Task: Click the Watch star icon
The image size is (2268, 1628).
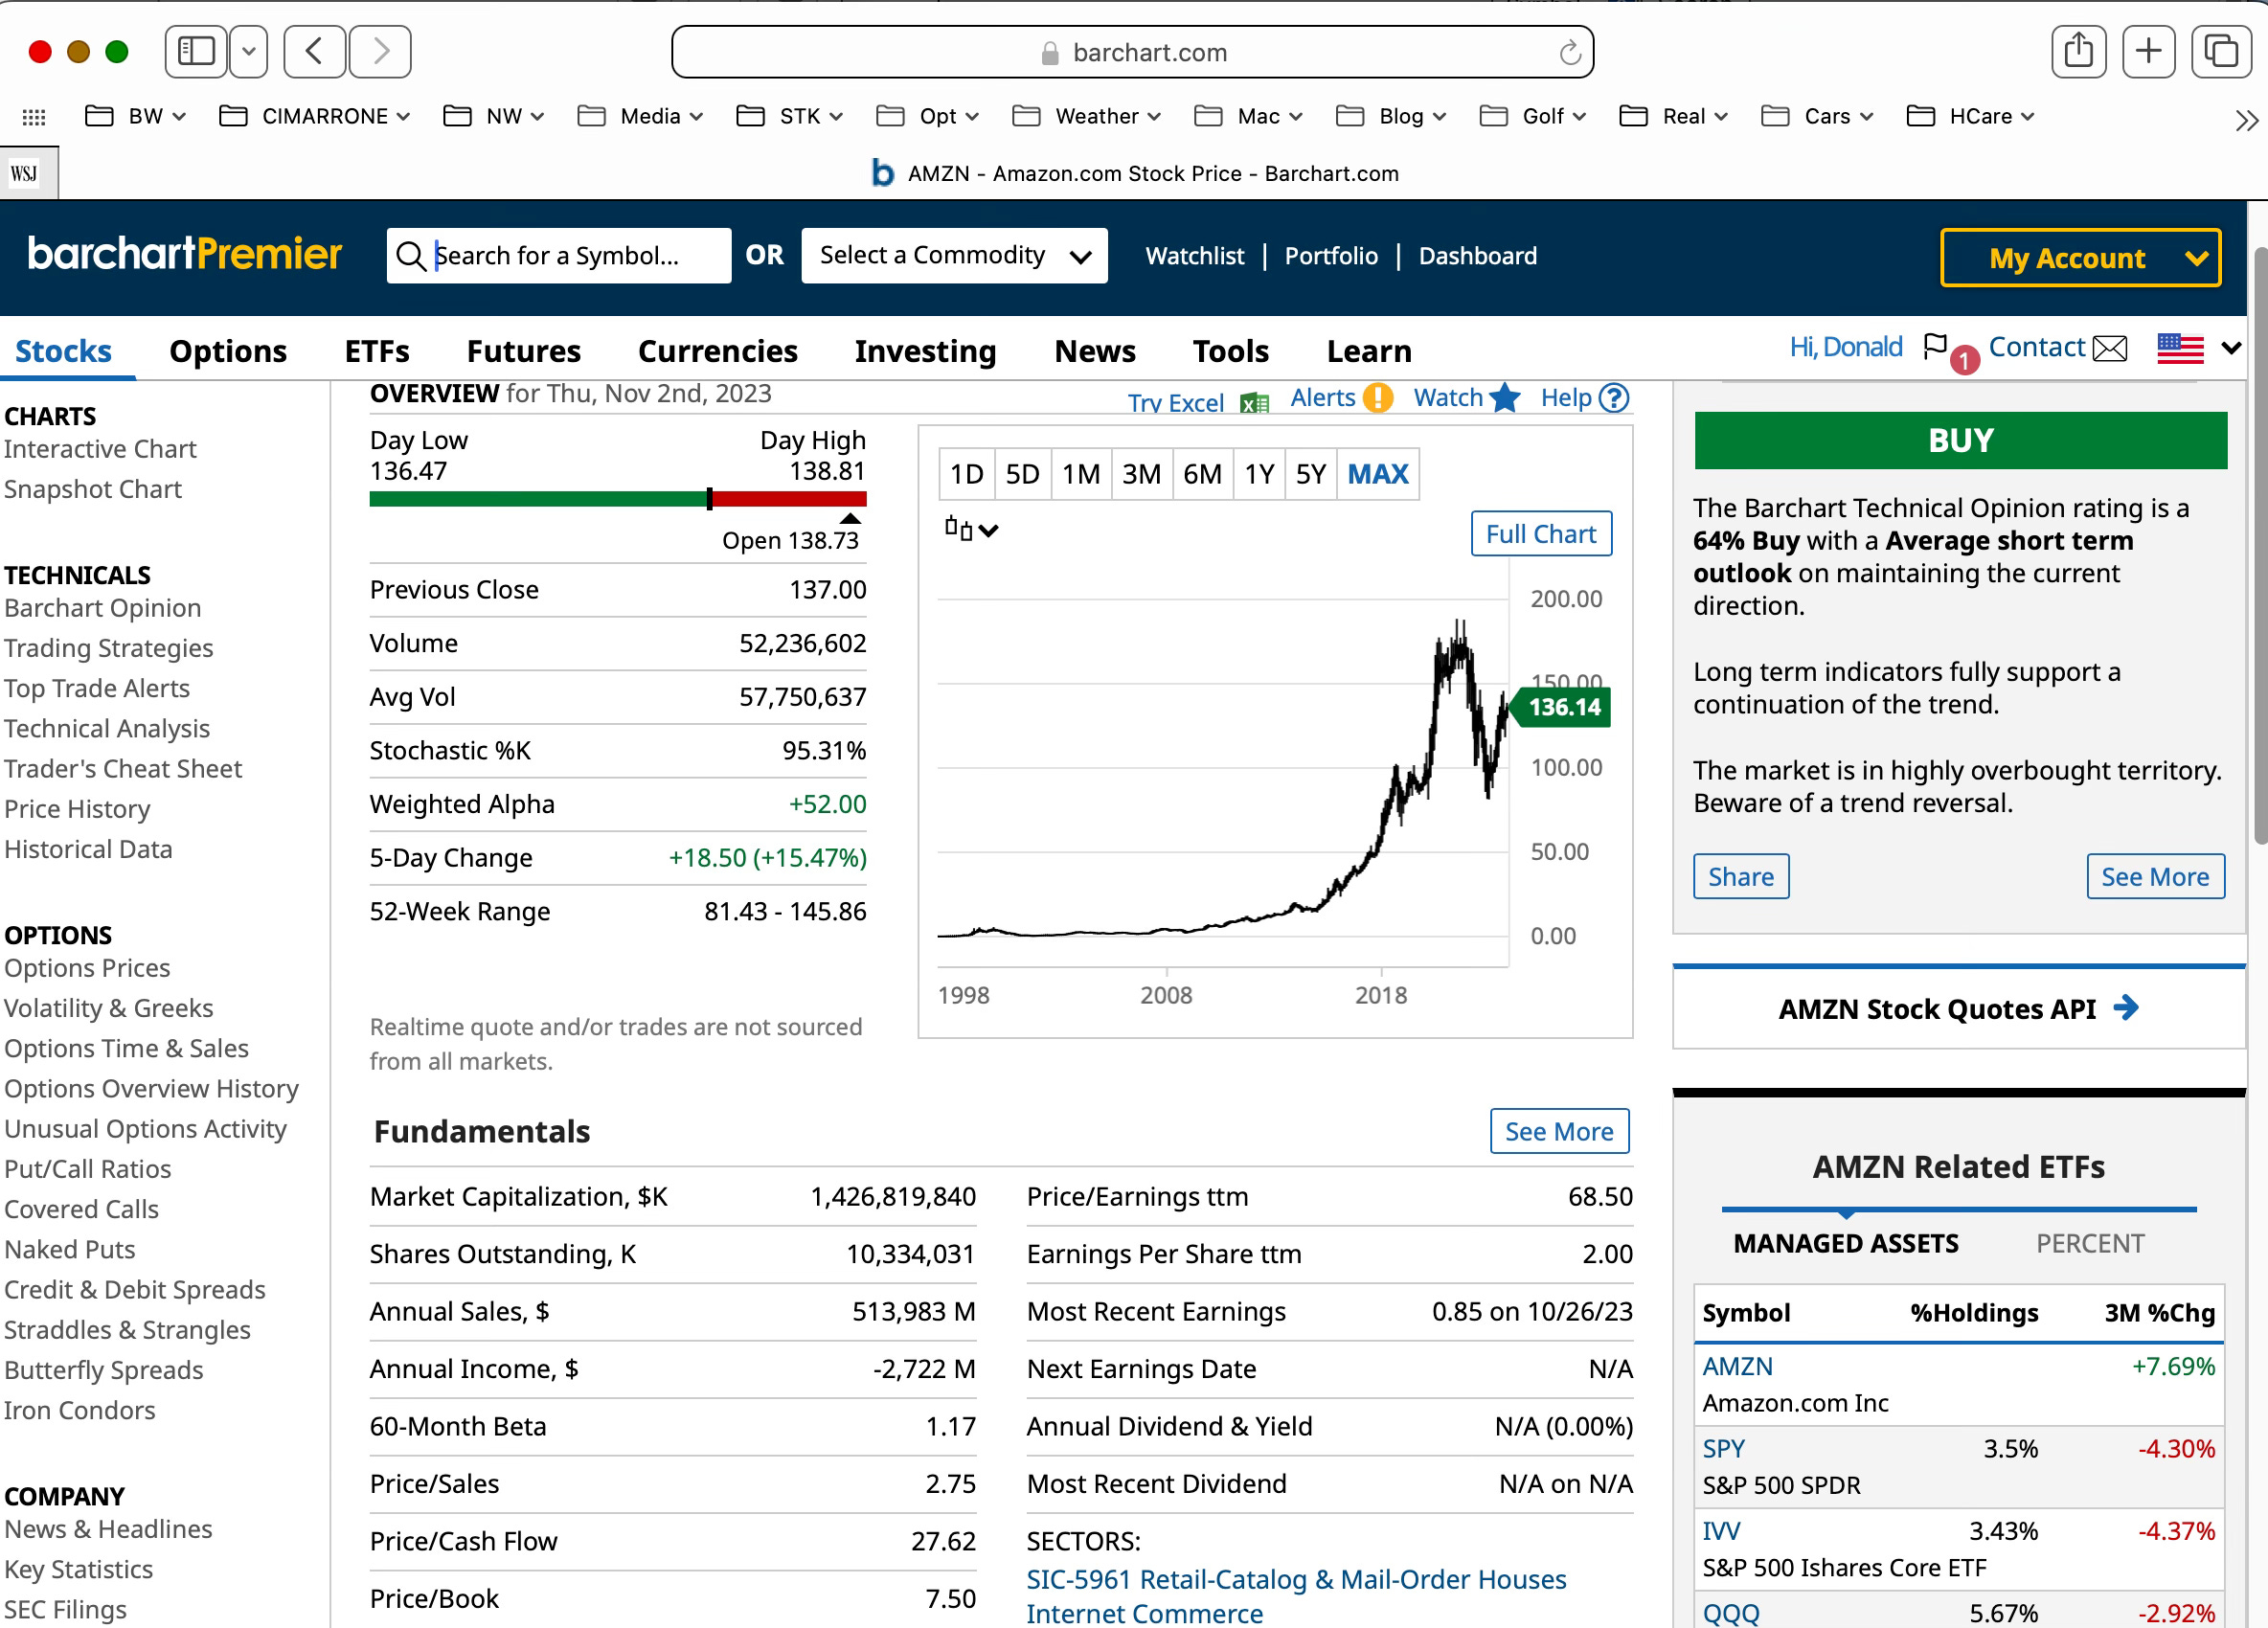Action: (1505, 398)
